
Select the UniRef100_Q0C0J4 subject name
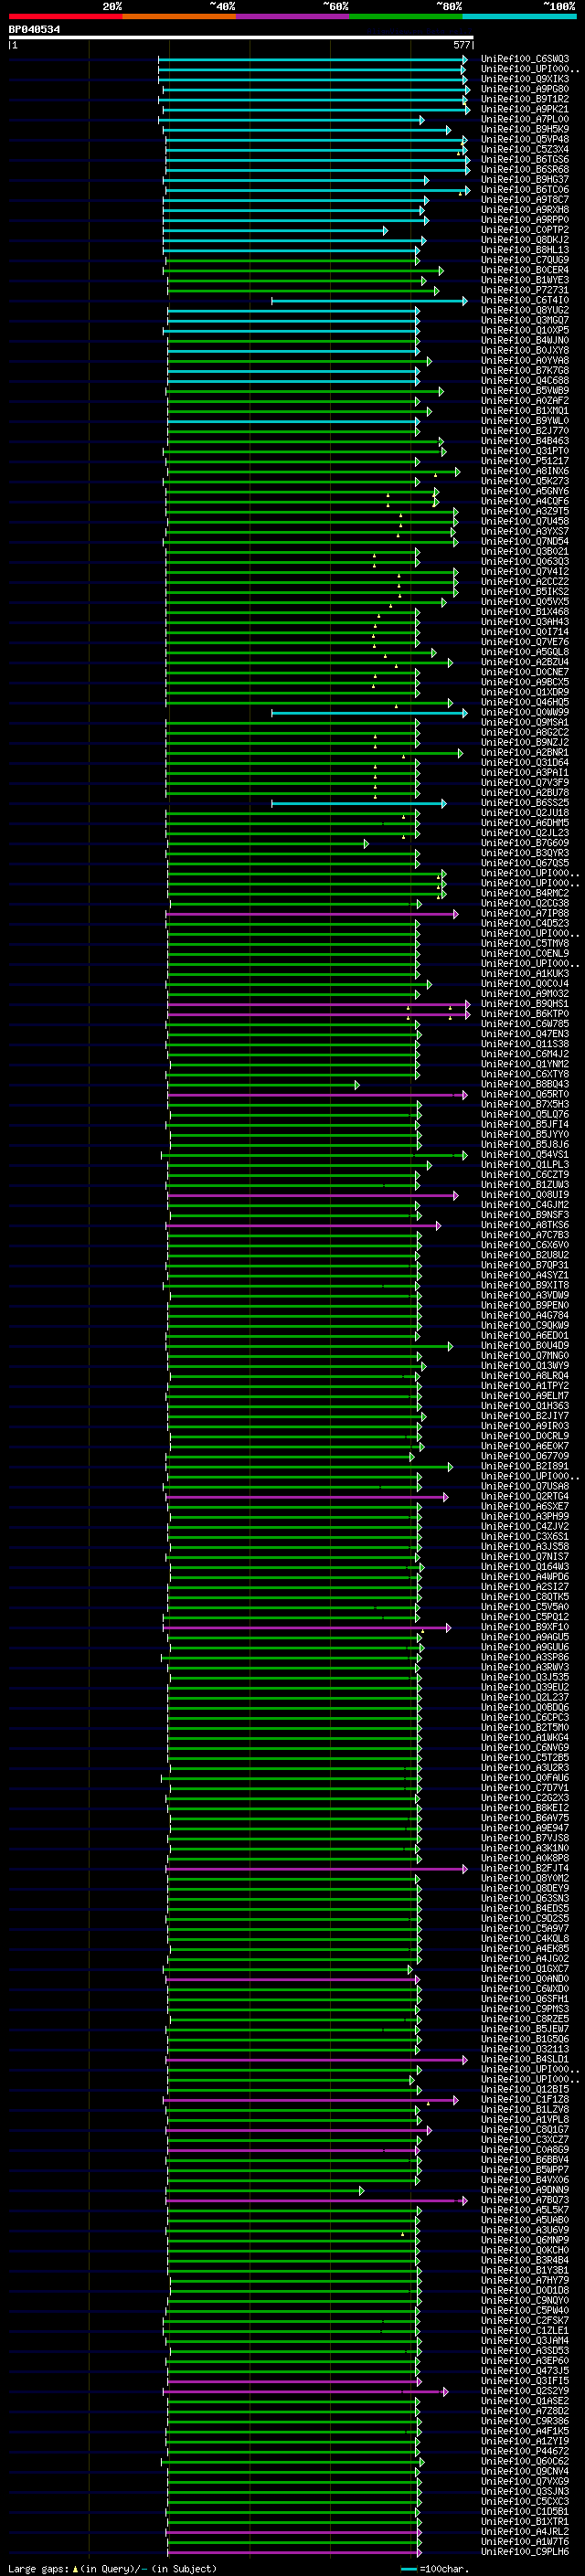525,983
